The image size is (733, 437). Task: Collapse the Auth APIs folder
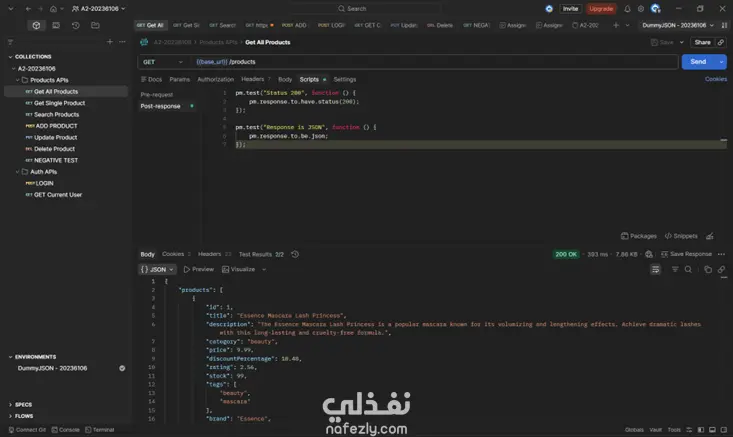tap(18, 172)
